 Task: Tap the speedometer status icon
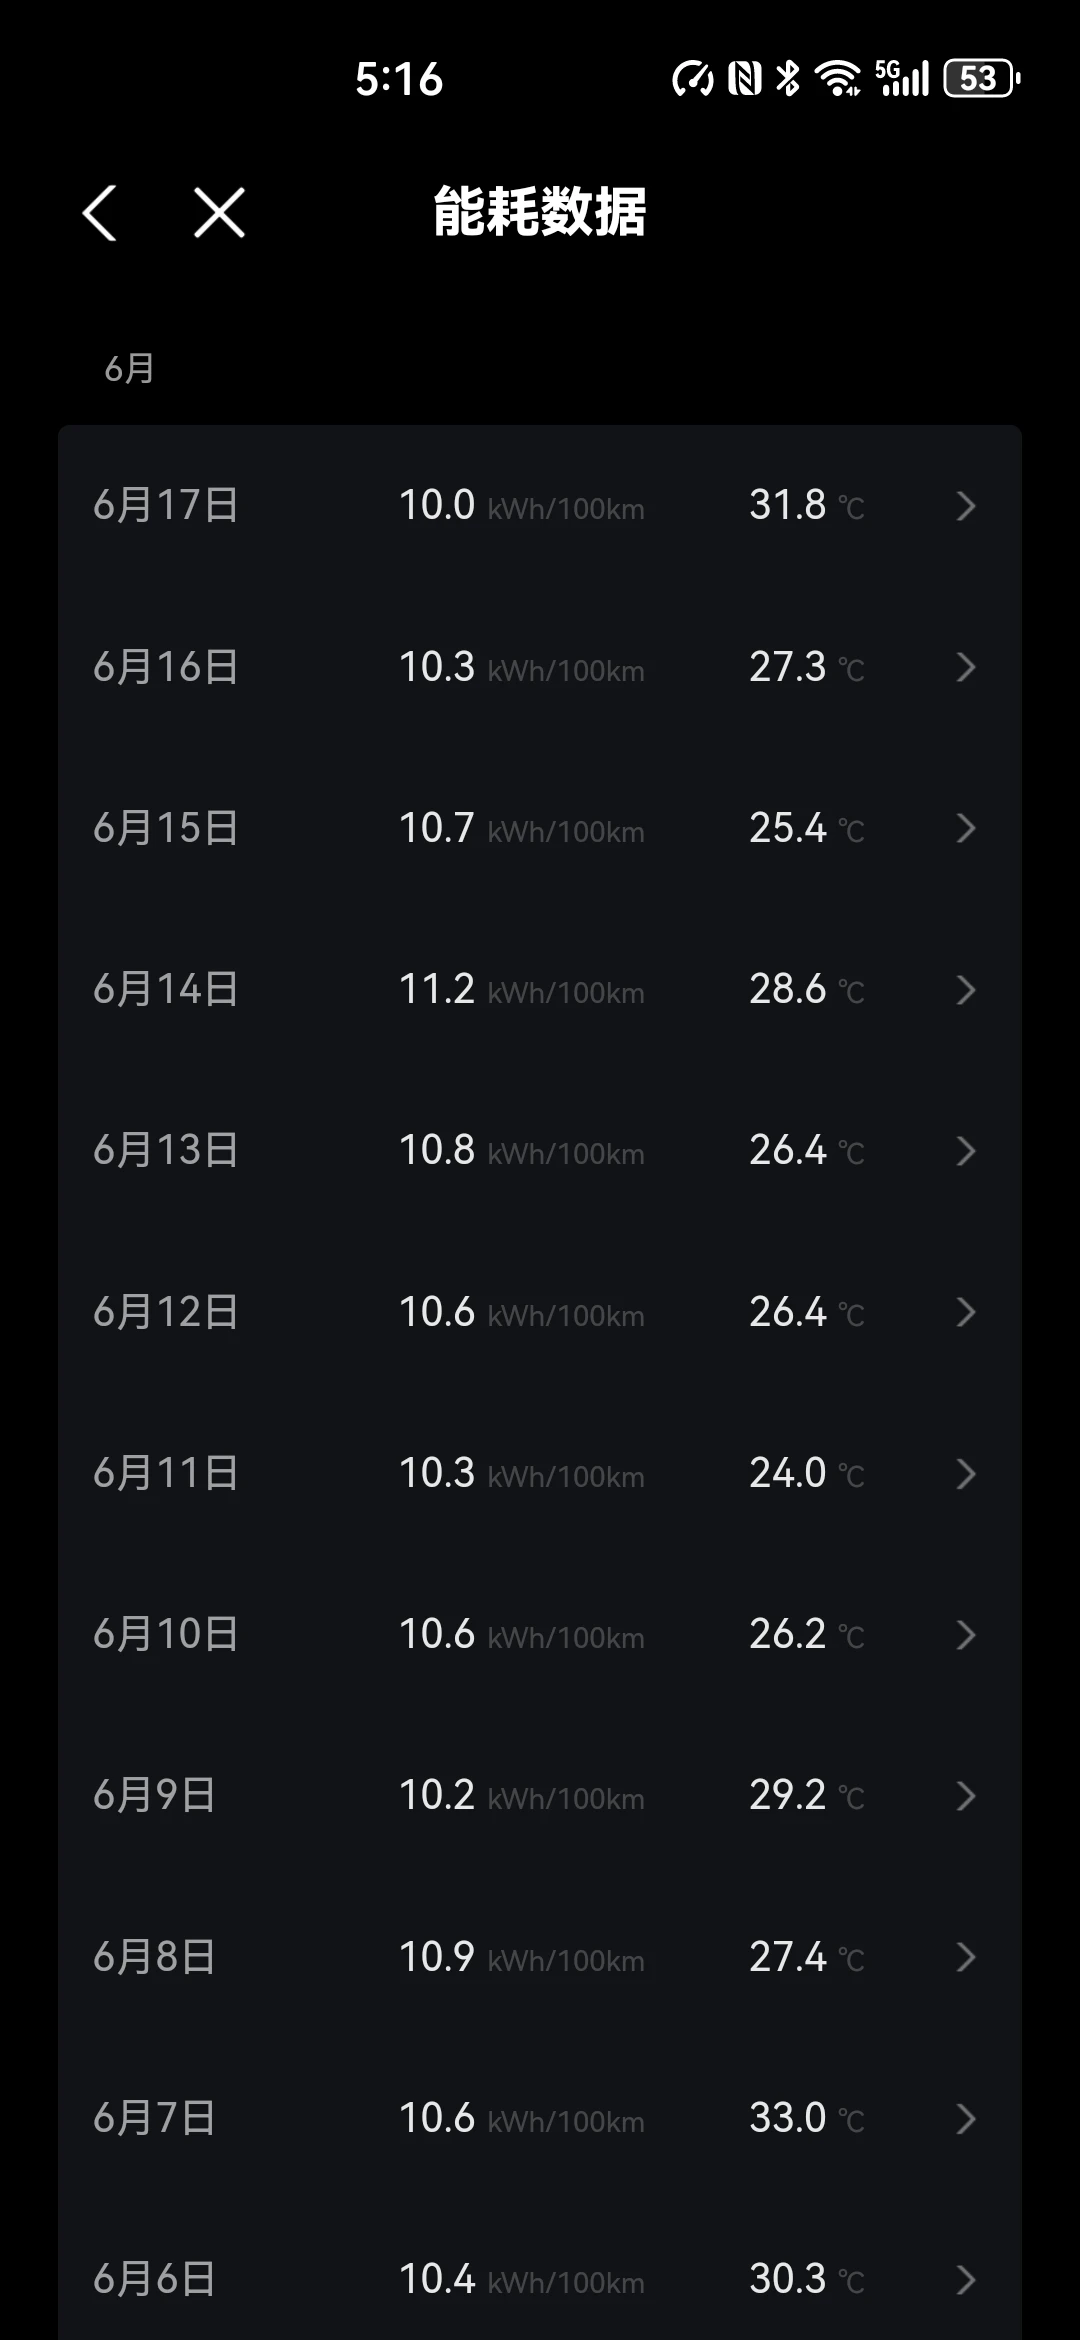(x=693, y=79)
